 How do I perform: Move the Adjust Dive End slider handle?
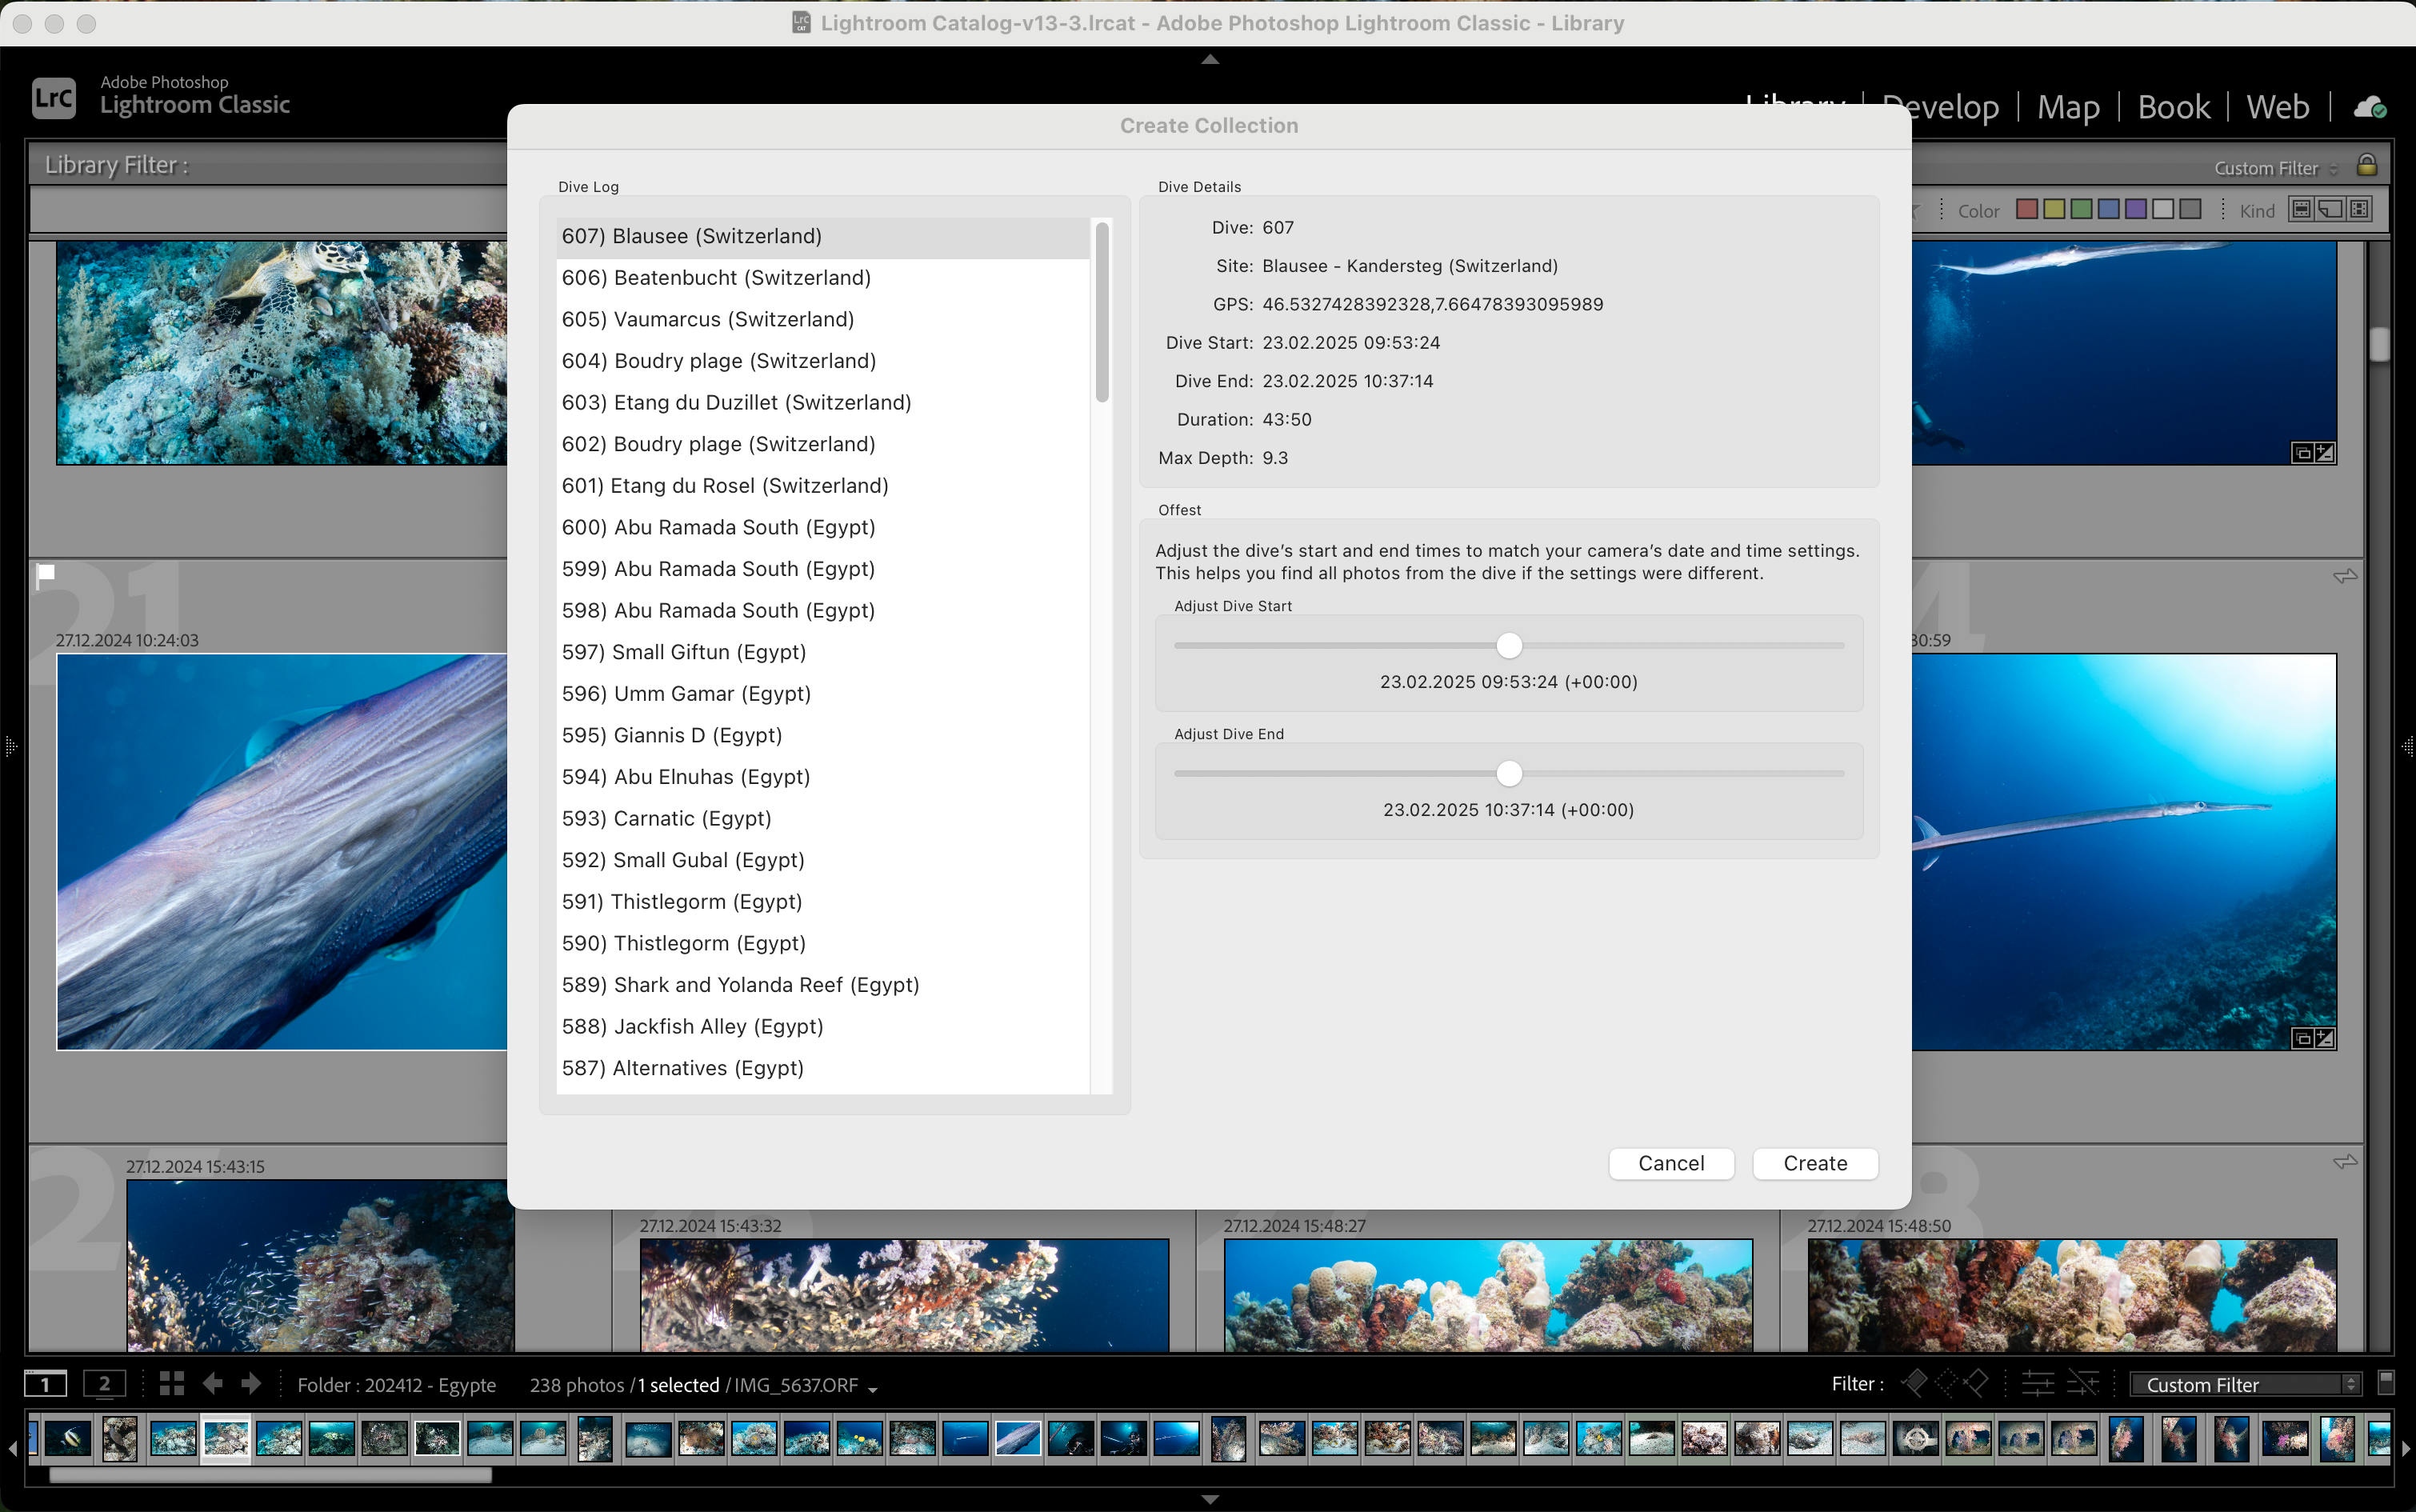(x=1509, y=774)
